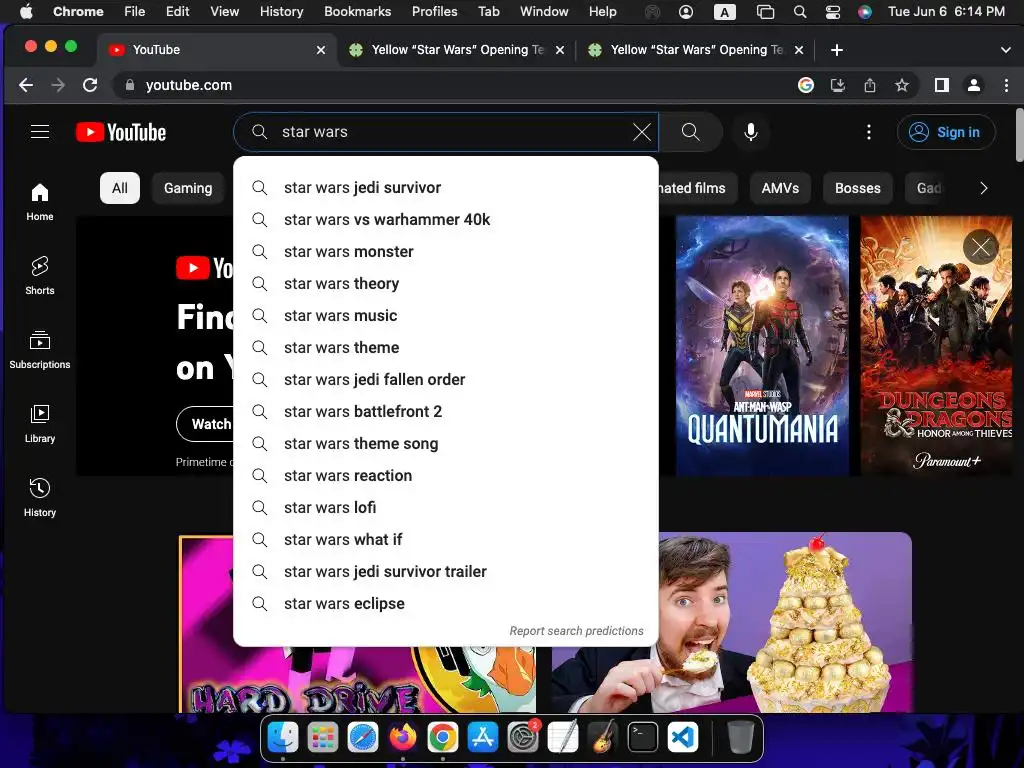Select the Bosses category chip
The image size is (1024, 768).
point(857,188)
